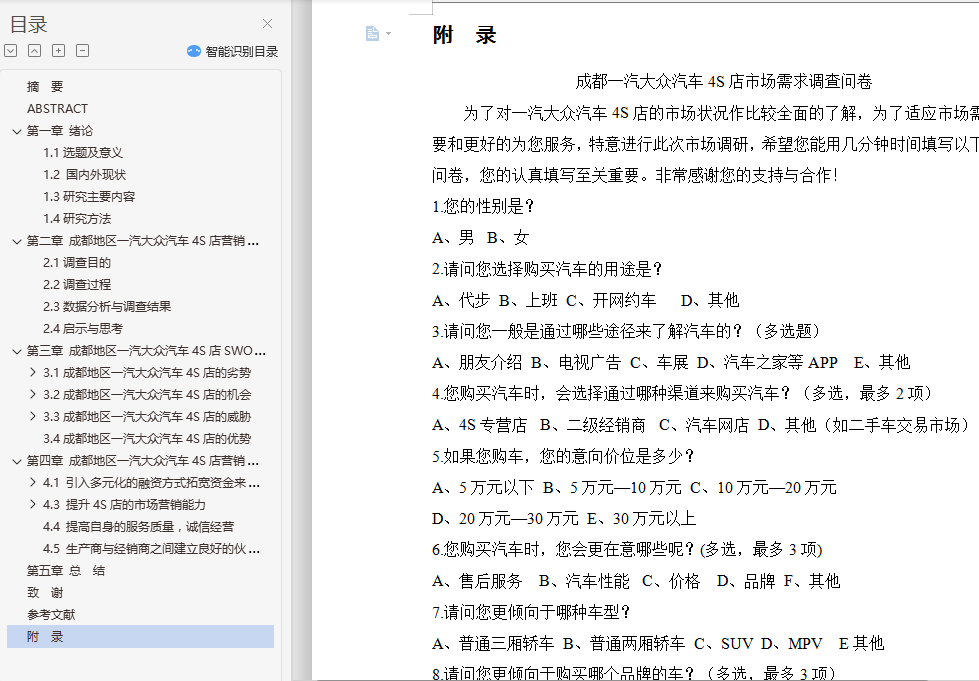Screen dimensions: 979x681
Task: Open 1.2 国内外现状 section
Action: (84, 175)
